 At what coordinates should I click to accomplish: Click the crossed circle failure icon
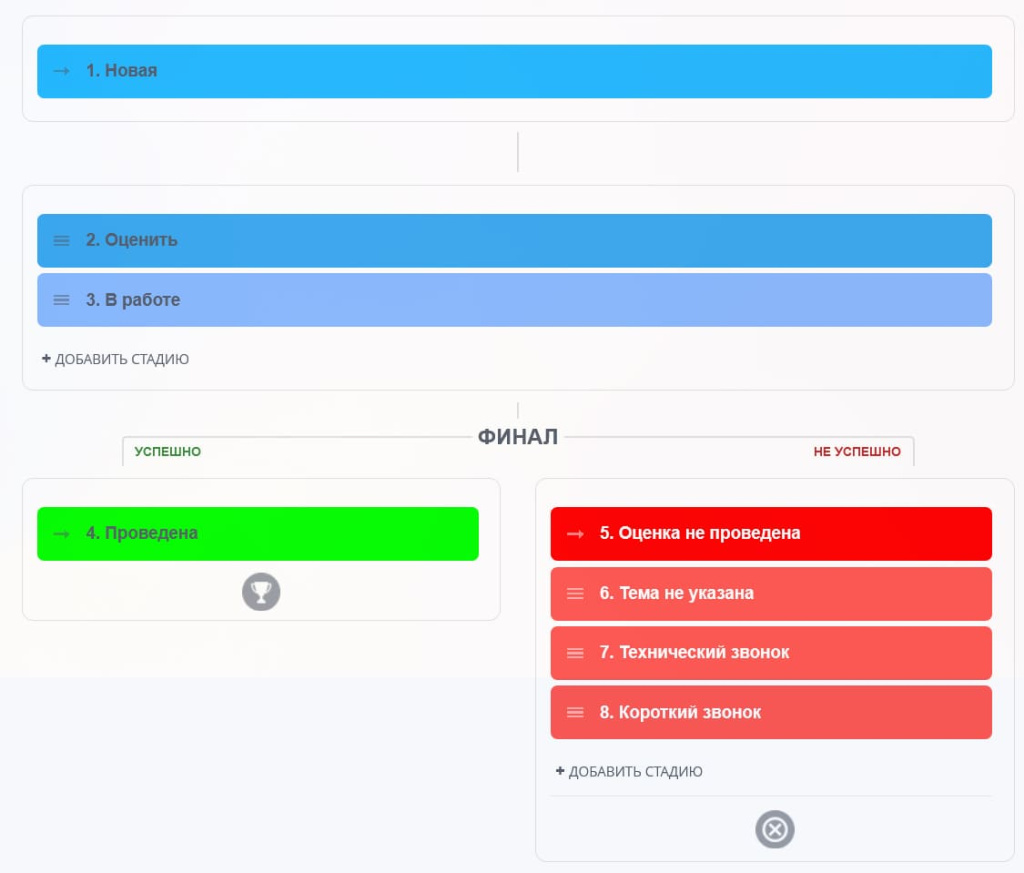coord(774,830)
